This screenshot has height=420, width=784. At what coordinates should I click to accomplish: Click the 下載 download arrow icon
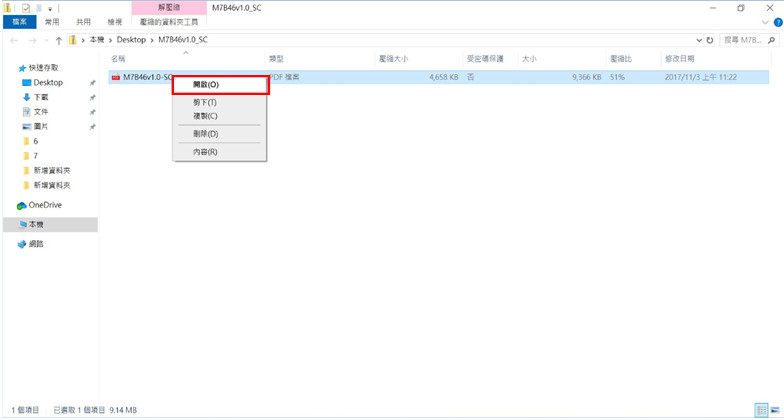(x=27, y=97)
